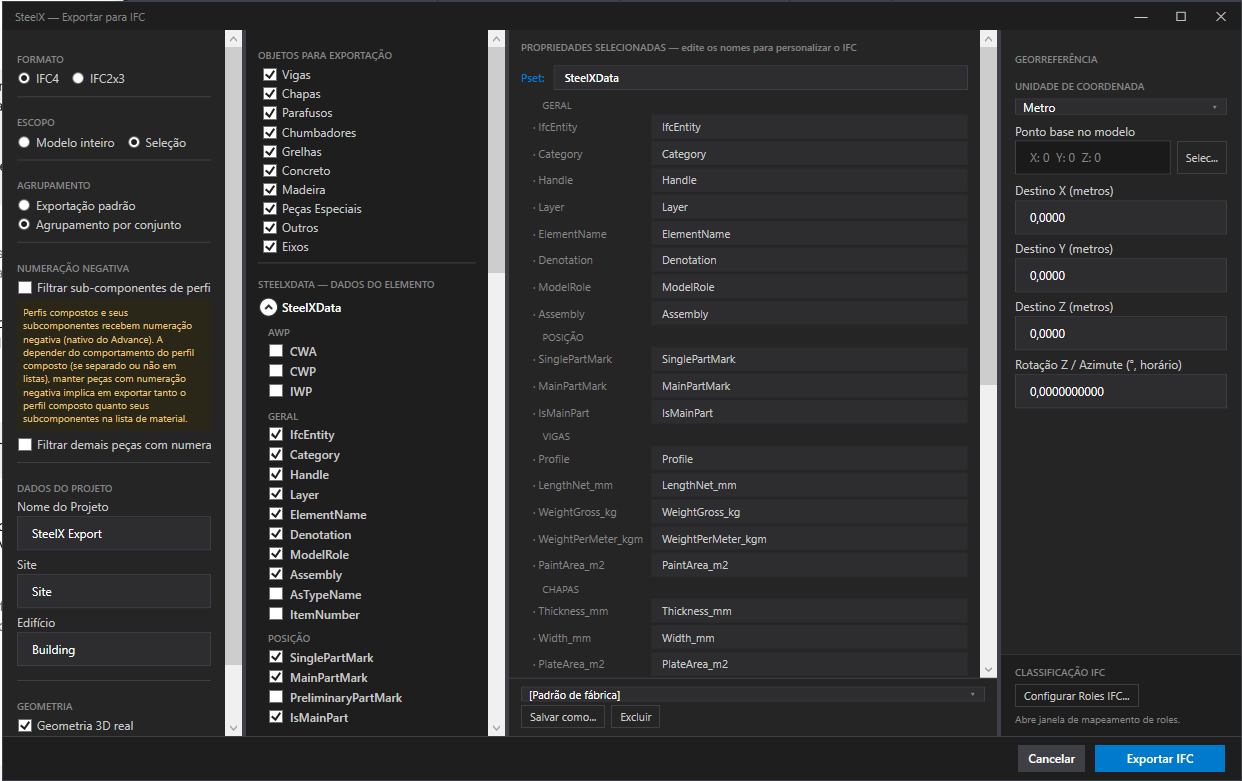This screenshot has width=1242, height=781.
Task: Select the IFC2x3 format option
Action: (x=78, y=78)
